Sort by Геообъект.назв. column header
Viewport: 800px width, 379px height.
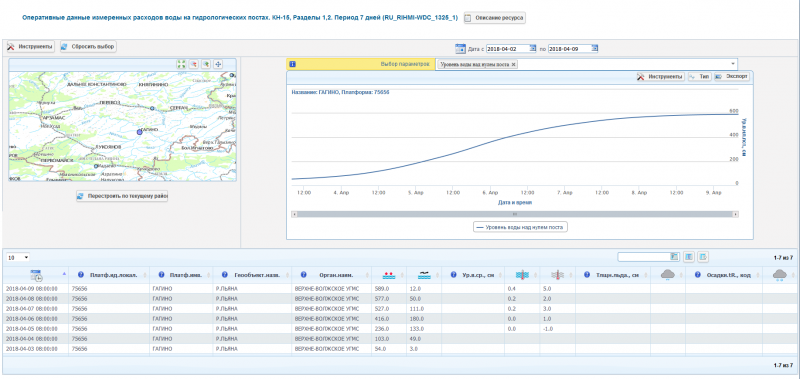click(x=257, y=275)
